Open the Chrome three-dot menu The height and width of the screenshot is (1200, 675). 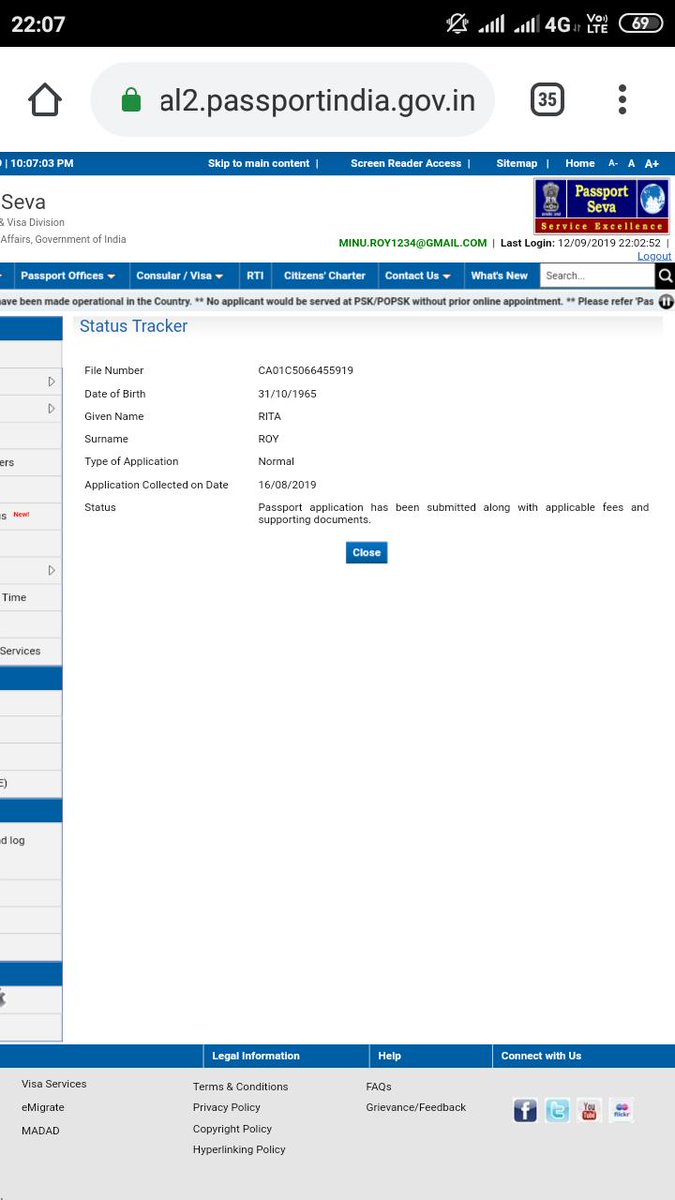622,99
